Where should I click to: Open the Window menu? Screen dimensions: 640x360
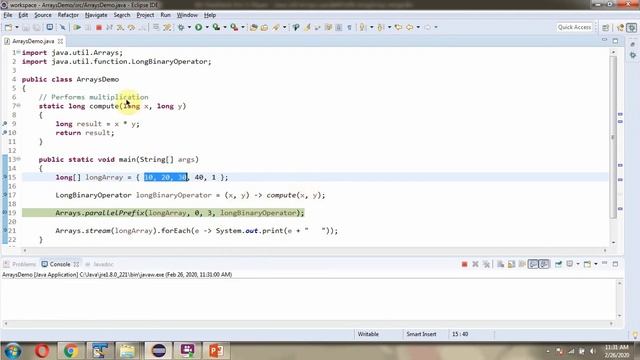click(187, 15)
